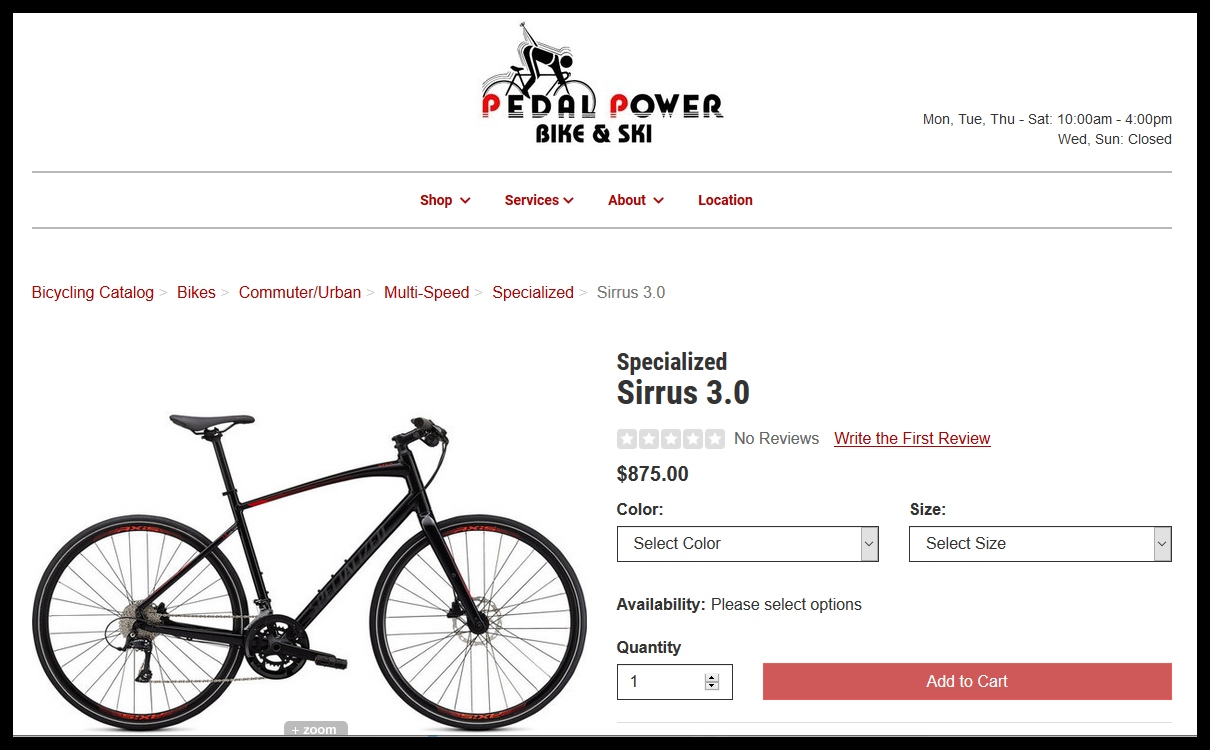Click Write the First Review link
This screenshot has height=750, width=1210.
coord(912,438)
